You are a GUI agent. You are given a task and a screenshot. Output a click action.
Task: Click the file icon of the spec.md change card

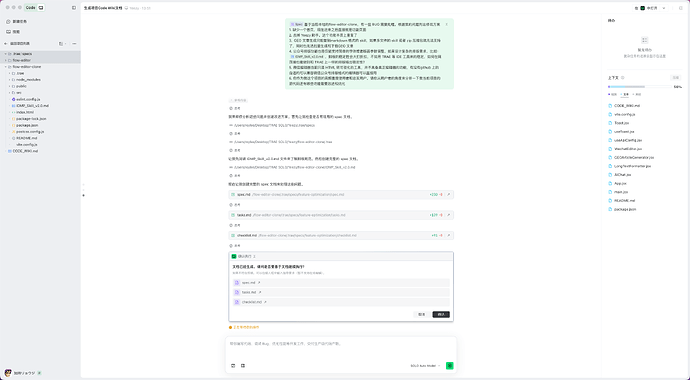point(233,194)
